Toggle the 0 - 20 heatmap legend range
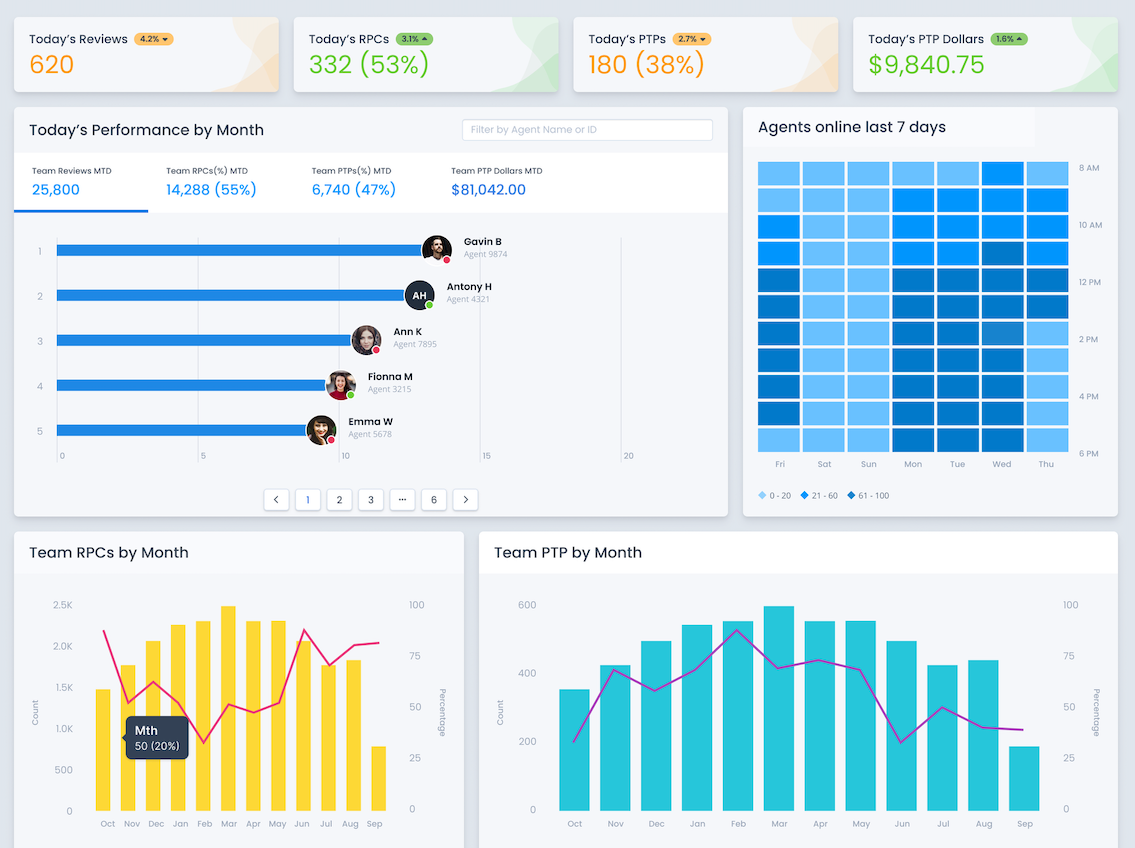 point(774,494)
